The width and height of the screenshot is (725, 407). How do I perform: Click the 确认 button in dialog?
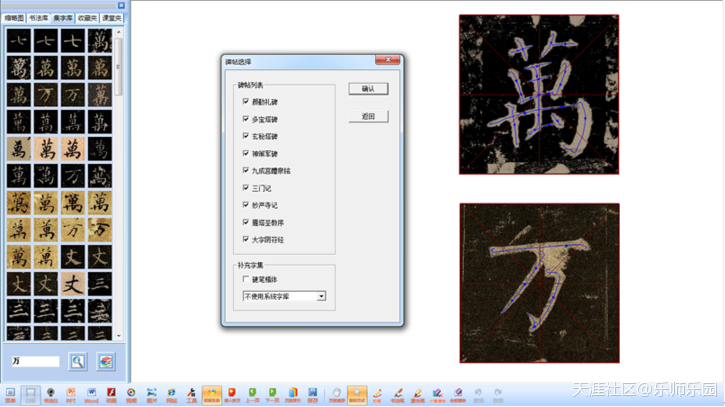(x=368, y=89)
